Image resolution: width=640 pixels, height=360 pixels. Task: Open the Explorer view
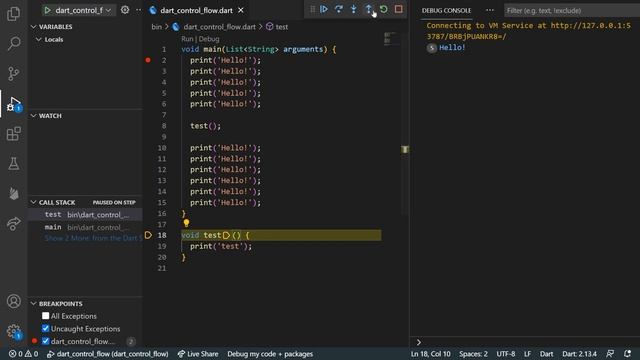[x=13, y=13]
